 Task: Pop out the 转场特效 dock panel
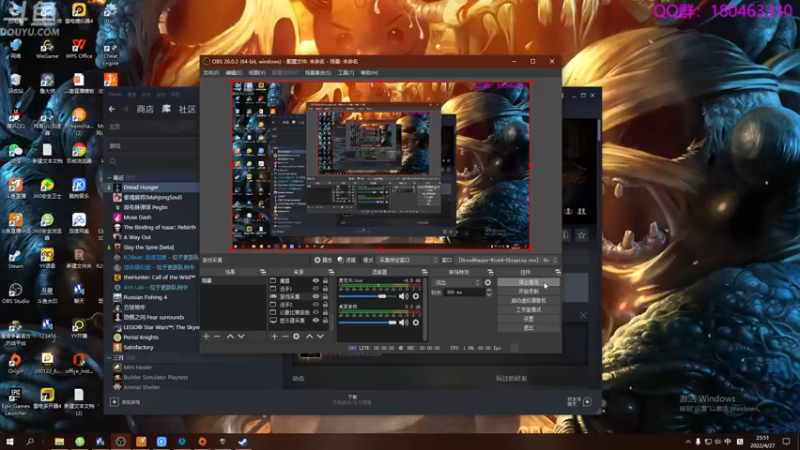coord(490,272)
